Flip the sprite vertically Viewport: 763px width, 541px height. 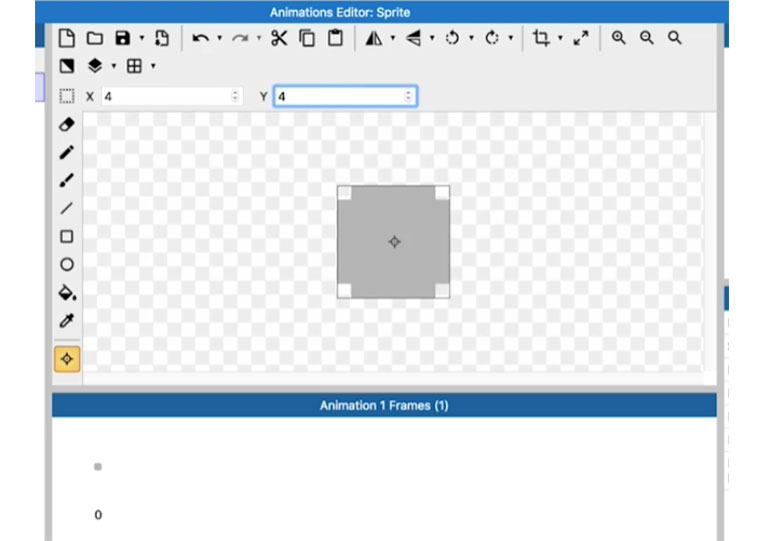[x=413, y=38]
